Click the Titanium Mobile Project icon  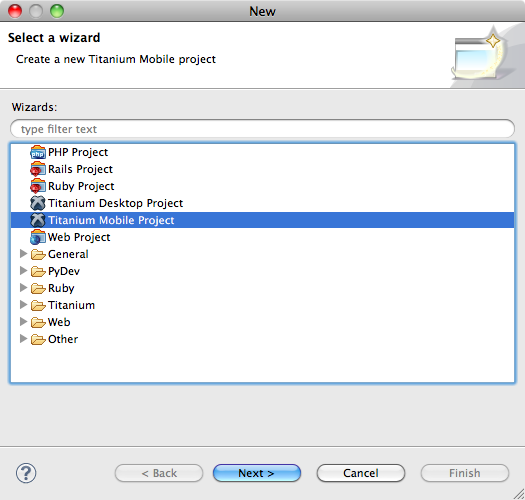(x=38, y=220)
